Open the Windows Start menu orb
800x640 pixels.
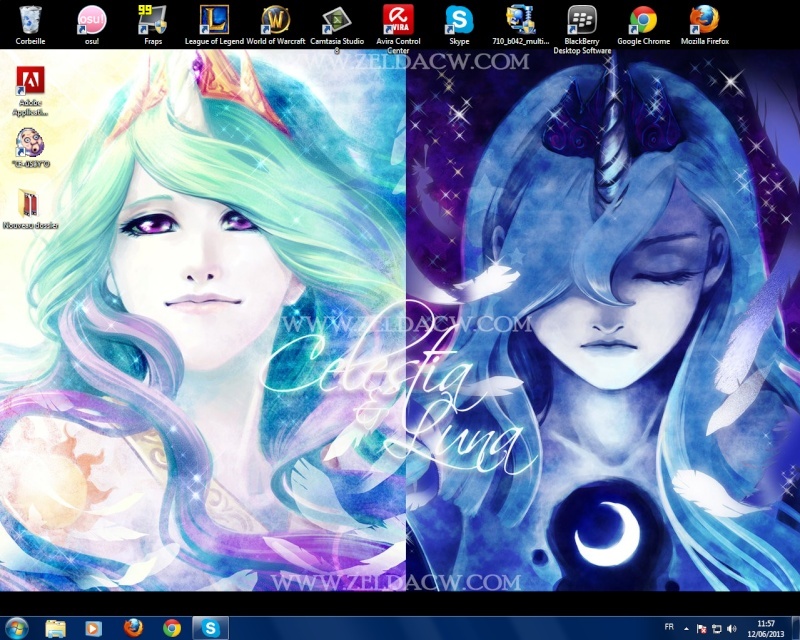16,628
